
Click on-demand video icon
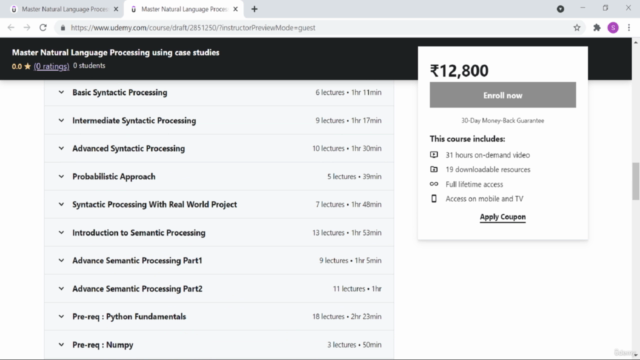pyautogui.click(x=433, y=155)
